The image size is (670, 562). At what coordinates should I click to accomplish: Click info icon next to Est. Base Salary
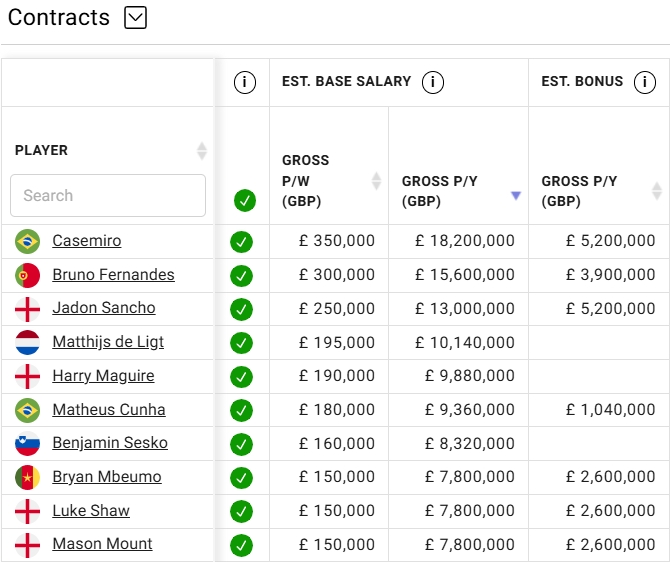point(432,82)
